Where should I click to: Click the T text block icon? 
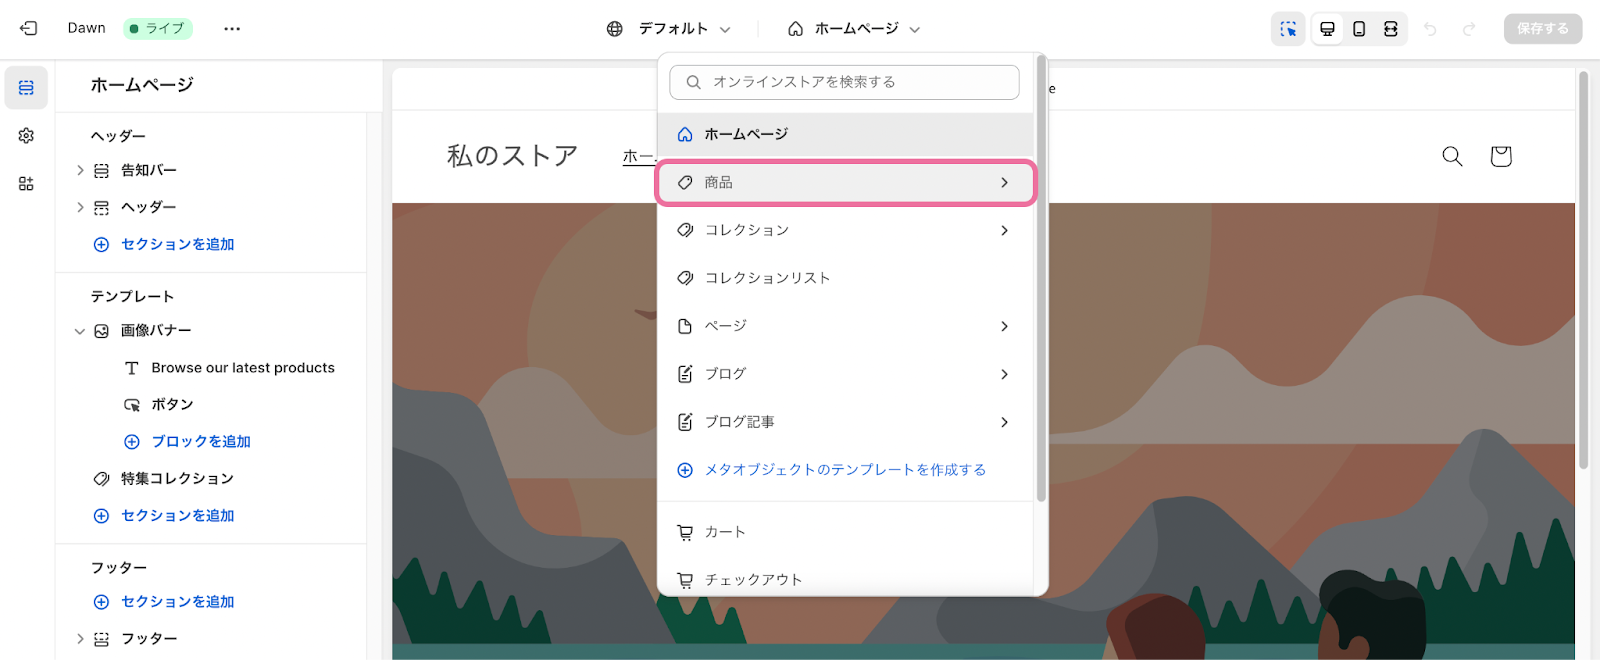pos(131,368)
